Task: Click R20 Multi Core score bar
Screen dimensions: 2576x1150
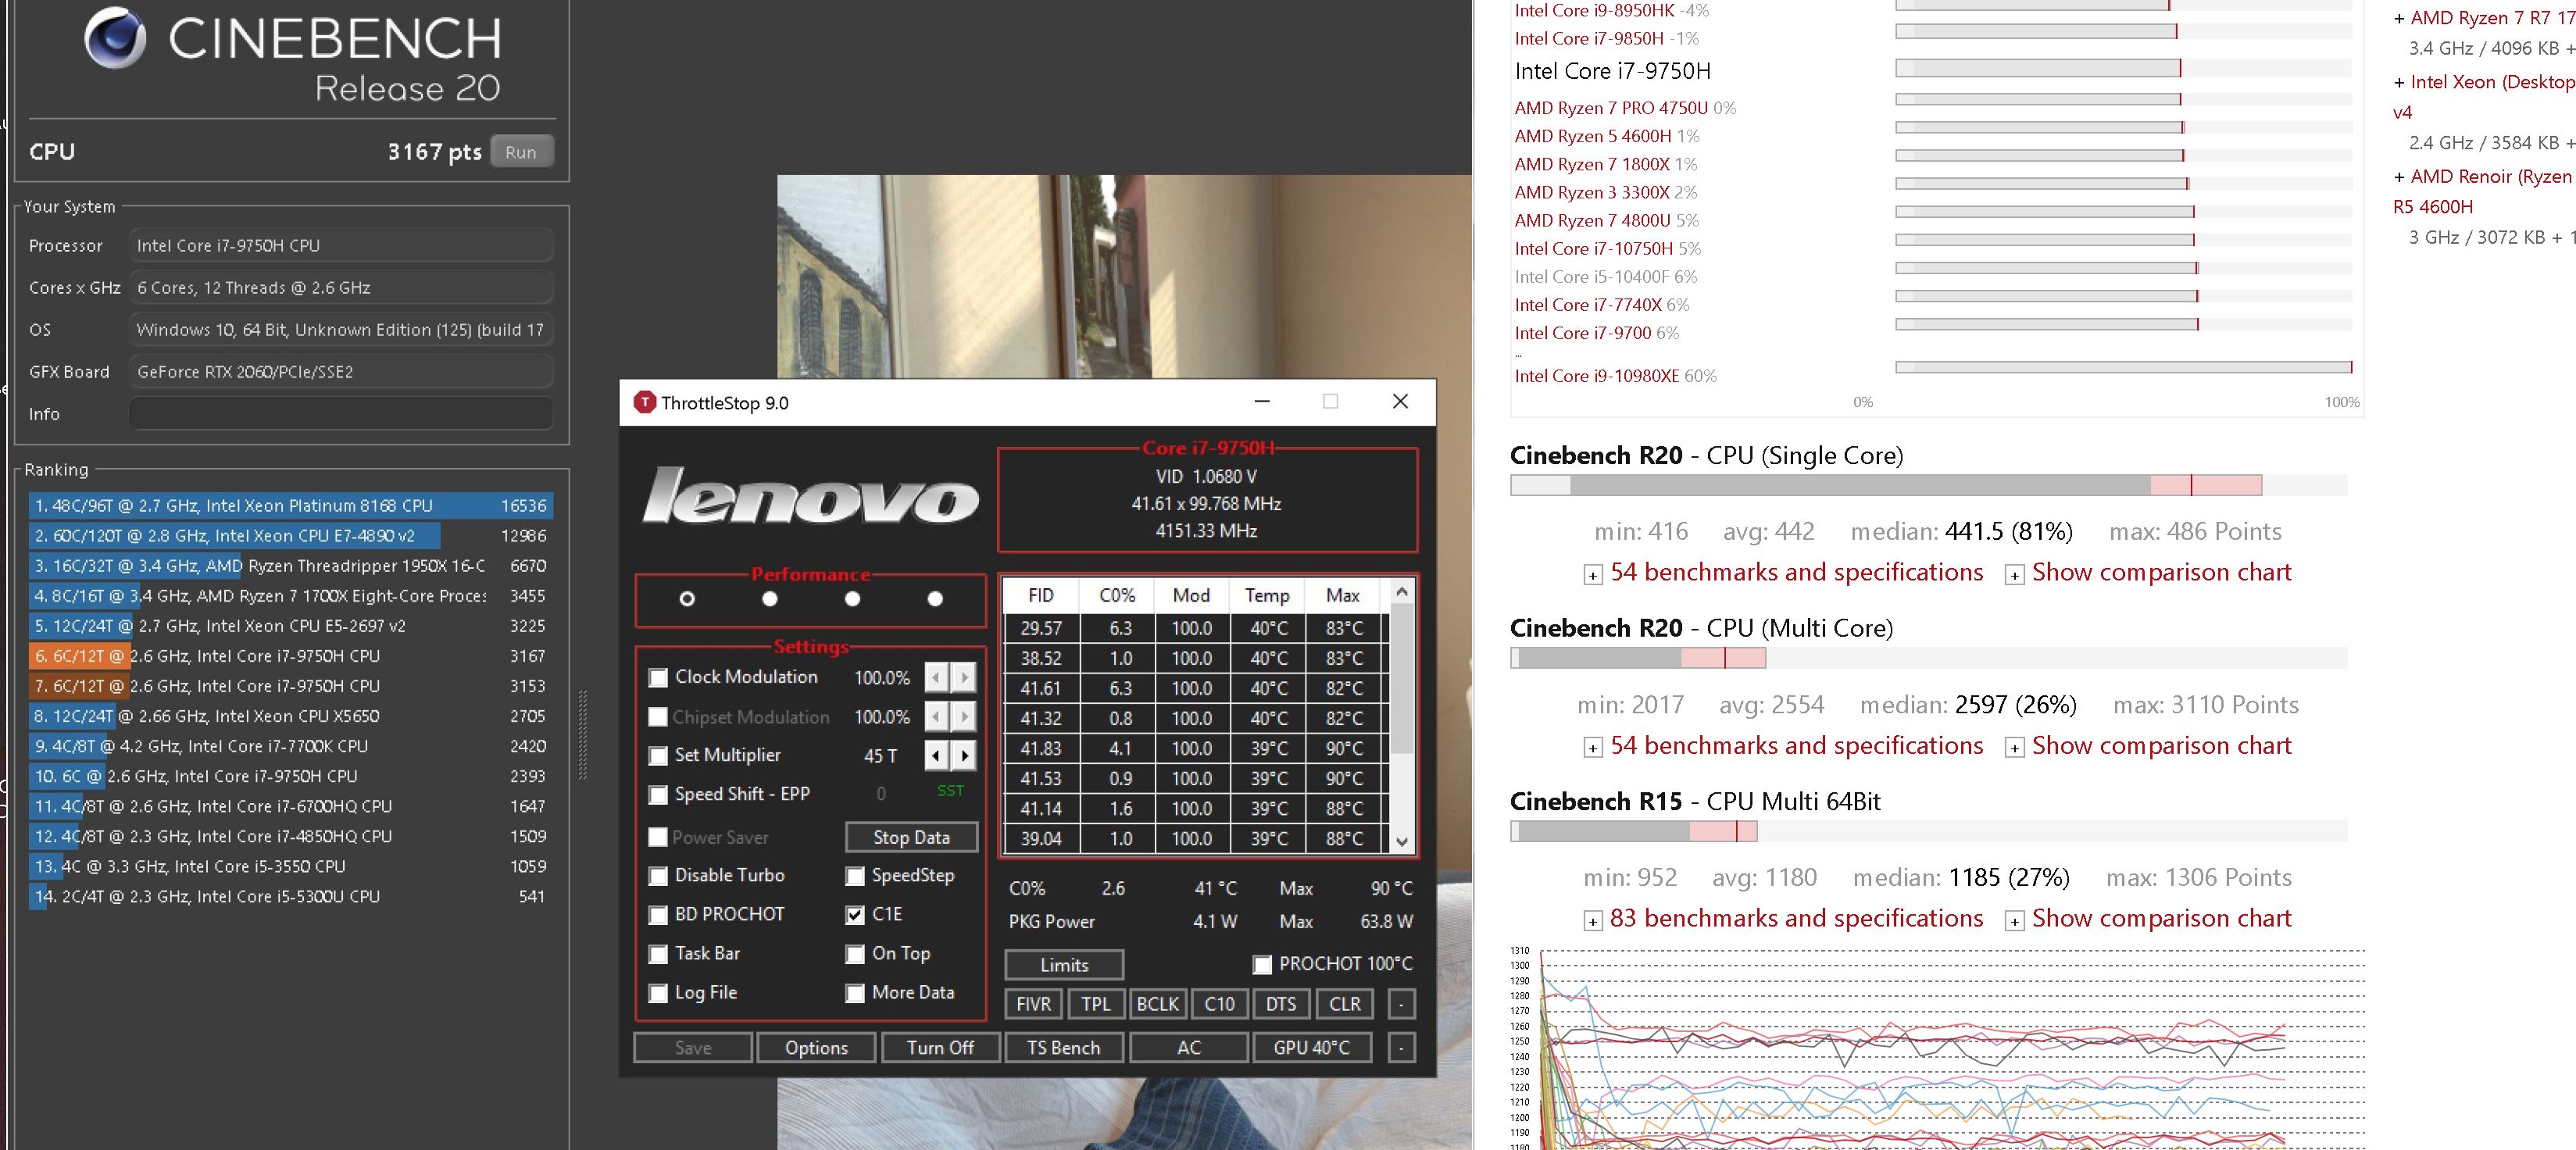Action: point(1928,659)
